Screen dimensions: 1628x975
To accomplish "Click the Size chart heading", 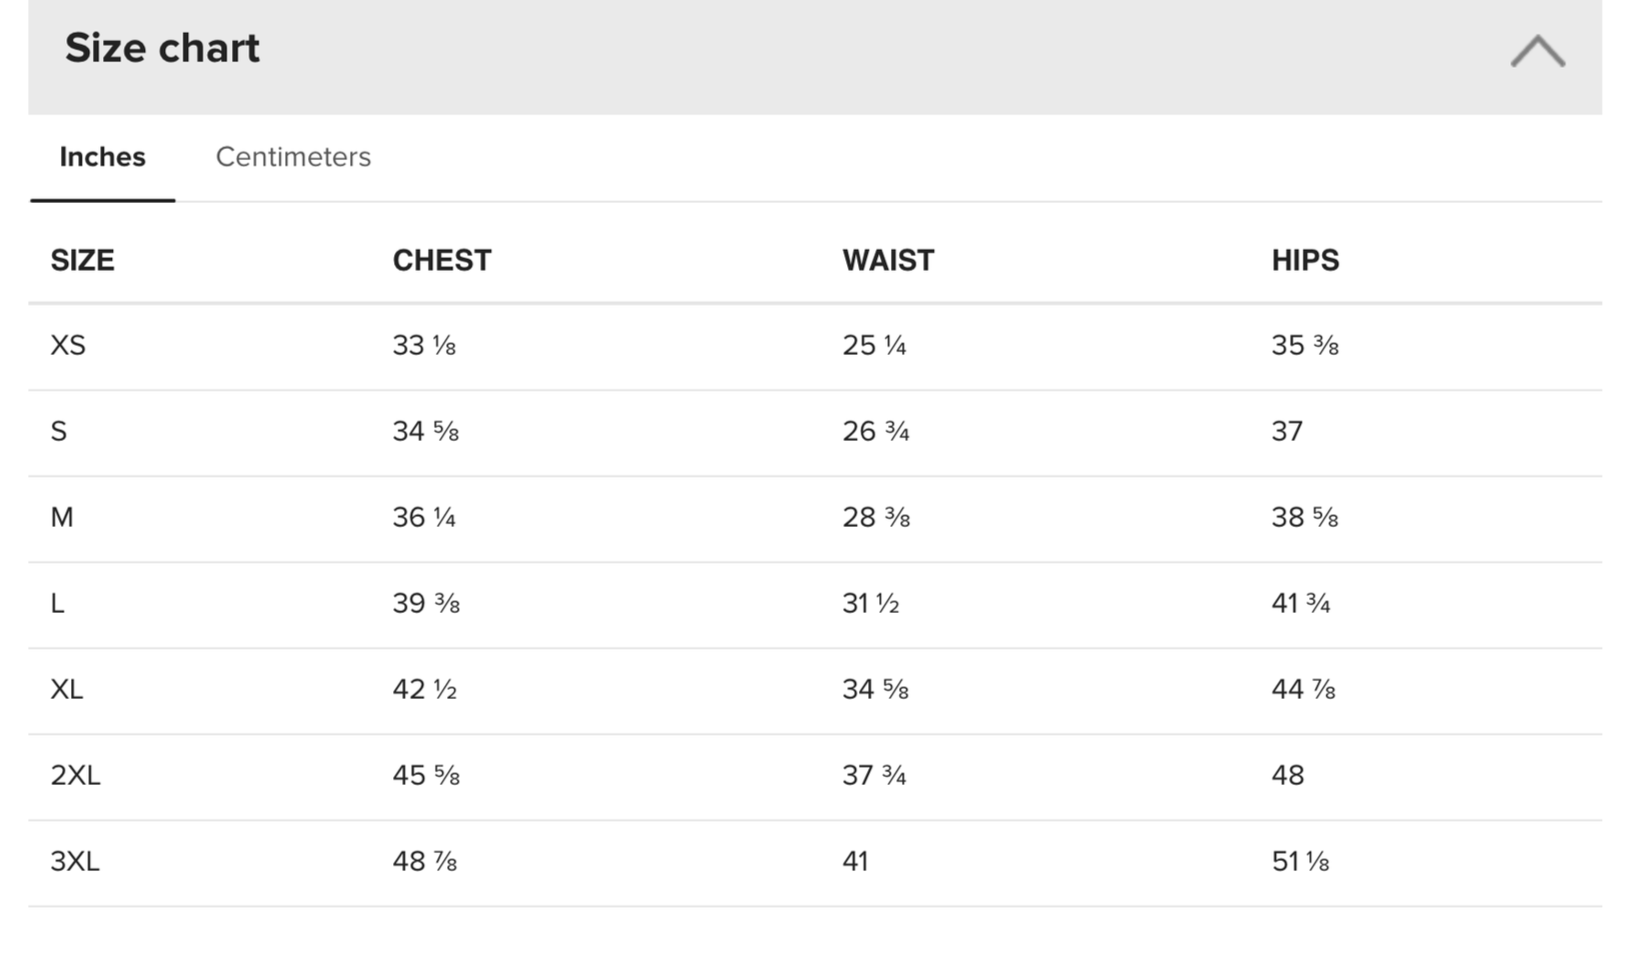I will point(162,48).
